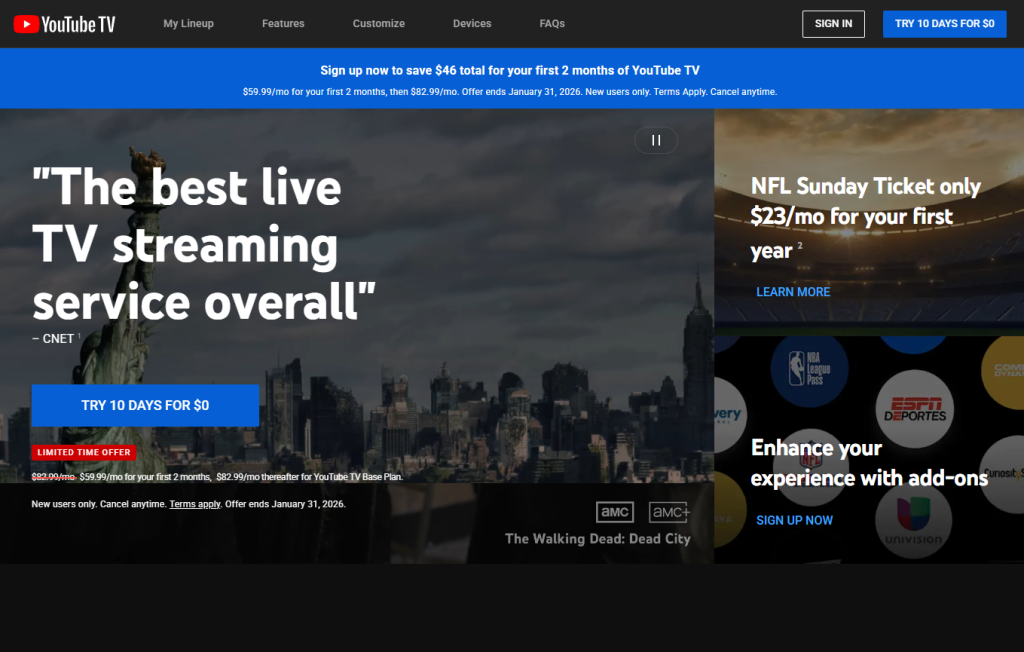Click hero TRY 10 DAYS FOR $0 button
The image size is (1024, 652).
[145, 405]
